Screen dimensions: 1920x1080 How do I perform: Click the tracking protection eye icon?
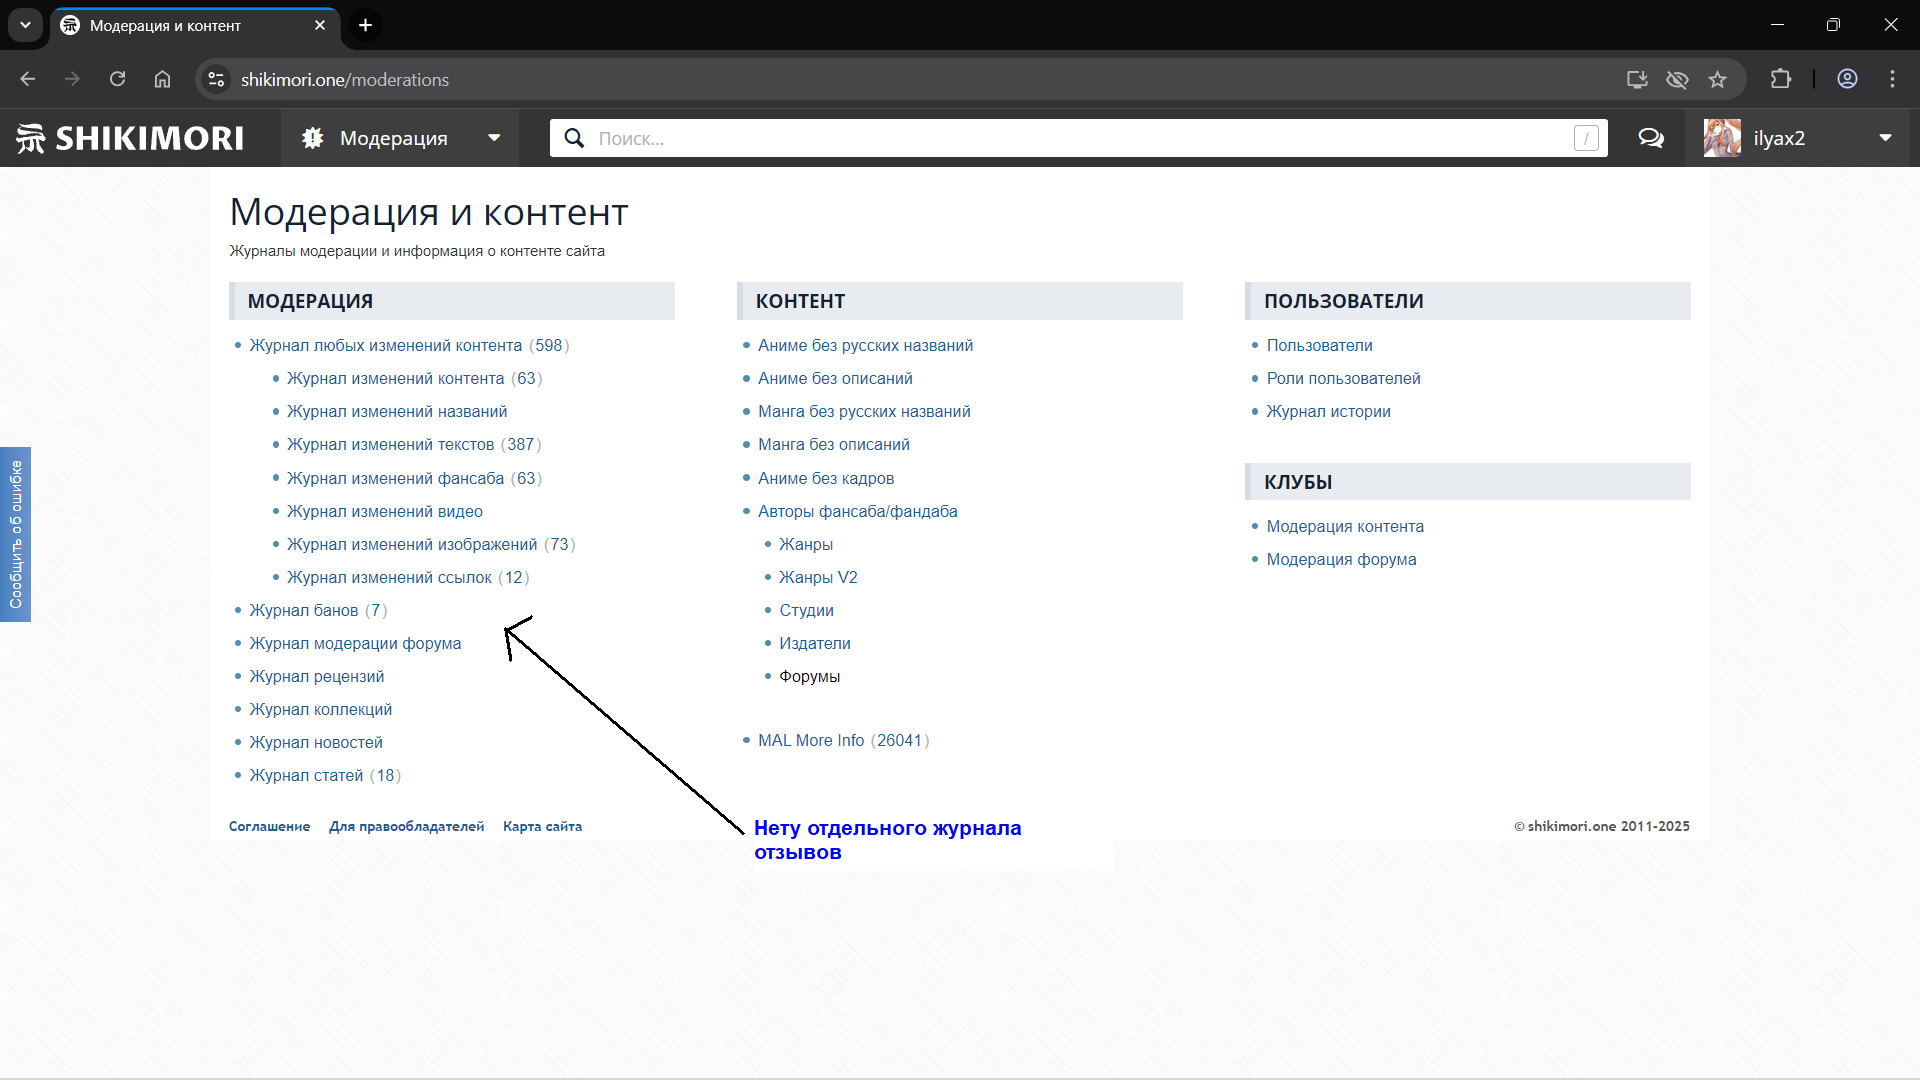click(1677, 79)
